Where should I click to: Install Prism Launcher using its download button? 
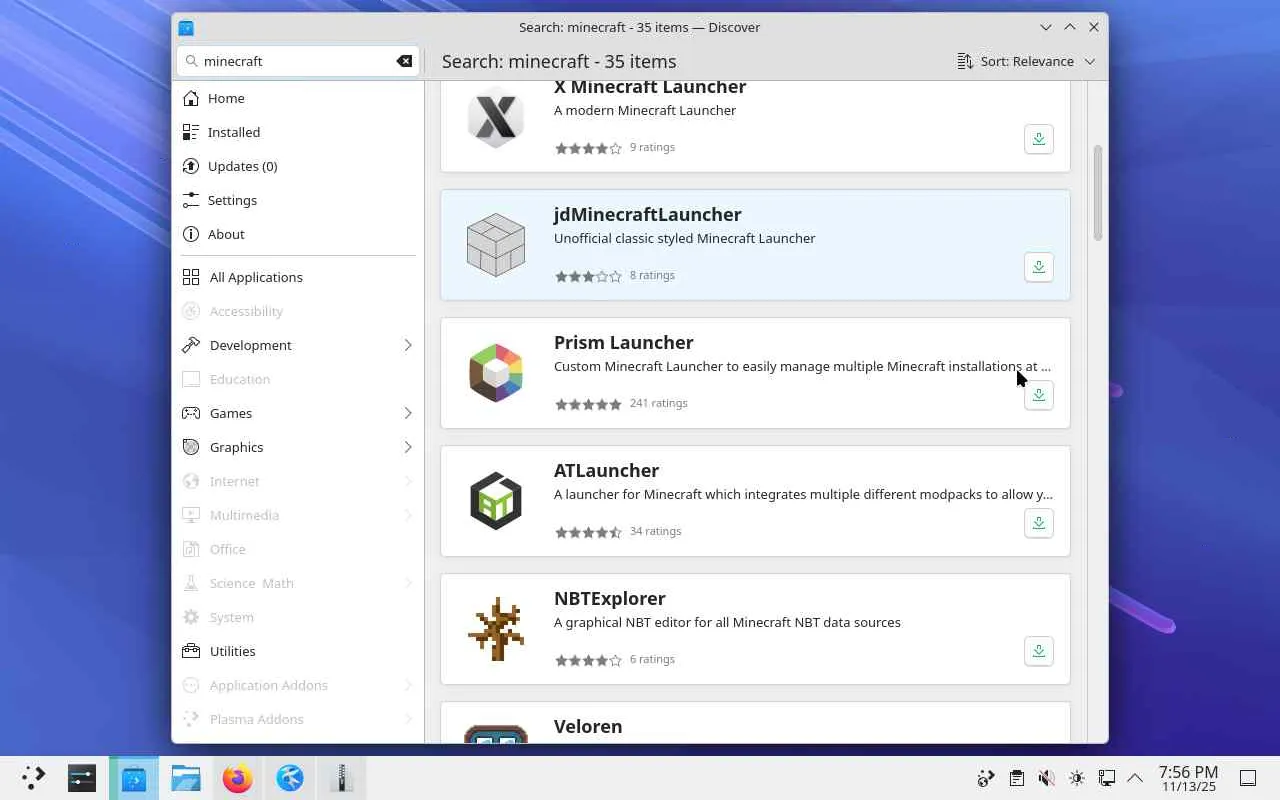click(1039, 395)
